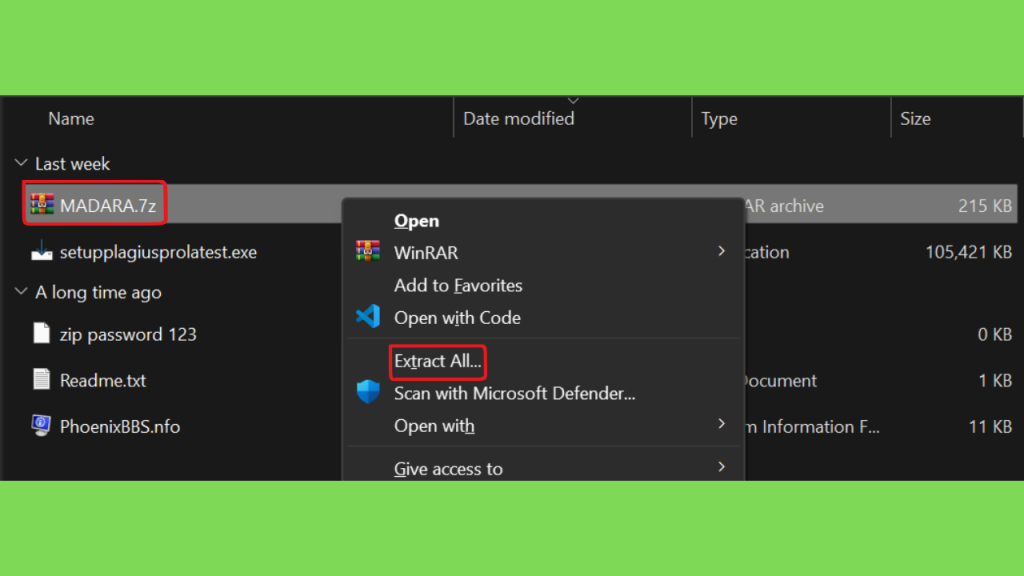Sort by Date modified column header
This screenshot has width=1024, height=576.
[519, 119]
